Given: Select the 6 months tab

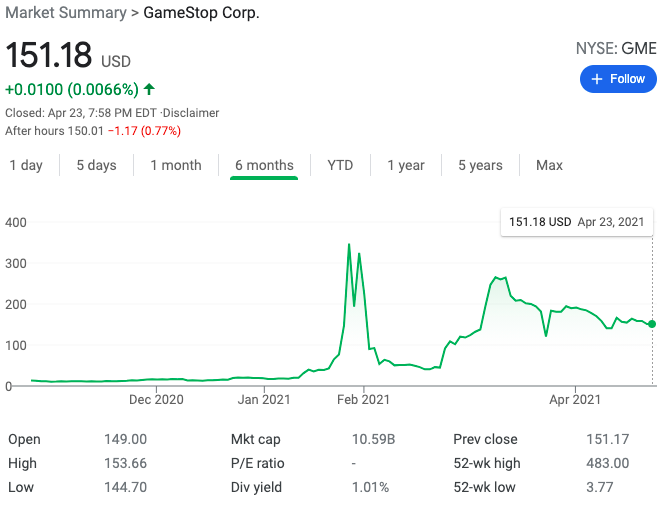Looking at the screenshot, I should [x=264, y=165].
